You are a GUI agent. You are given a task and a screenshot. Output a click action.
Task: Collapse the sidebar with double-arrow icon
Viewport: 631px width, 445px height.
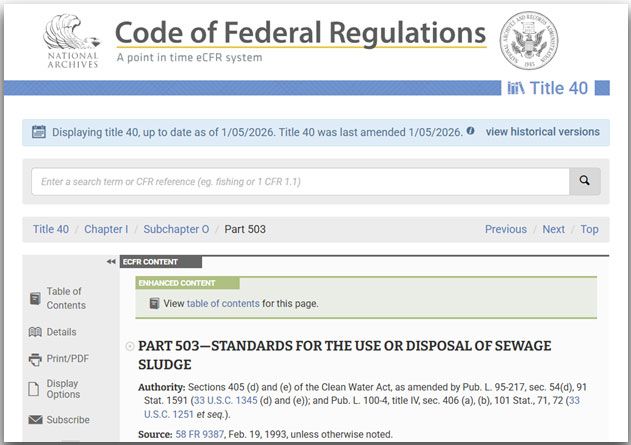111,262
